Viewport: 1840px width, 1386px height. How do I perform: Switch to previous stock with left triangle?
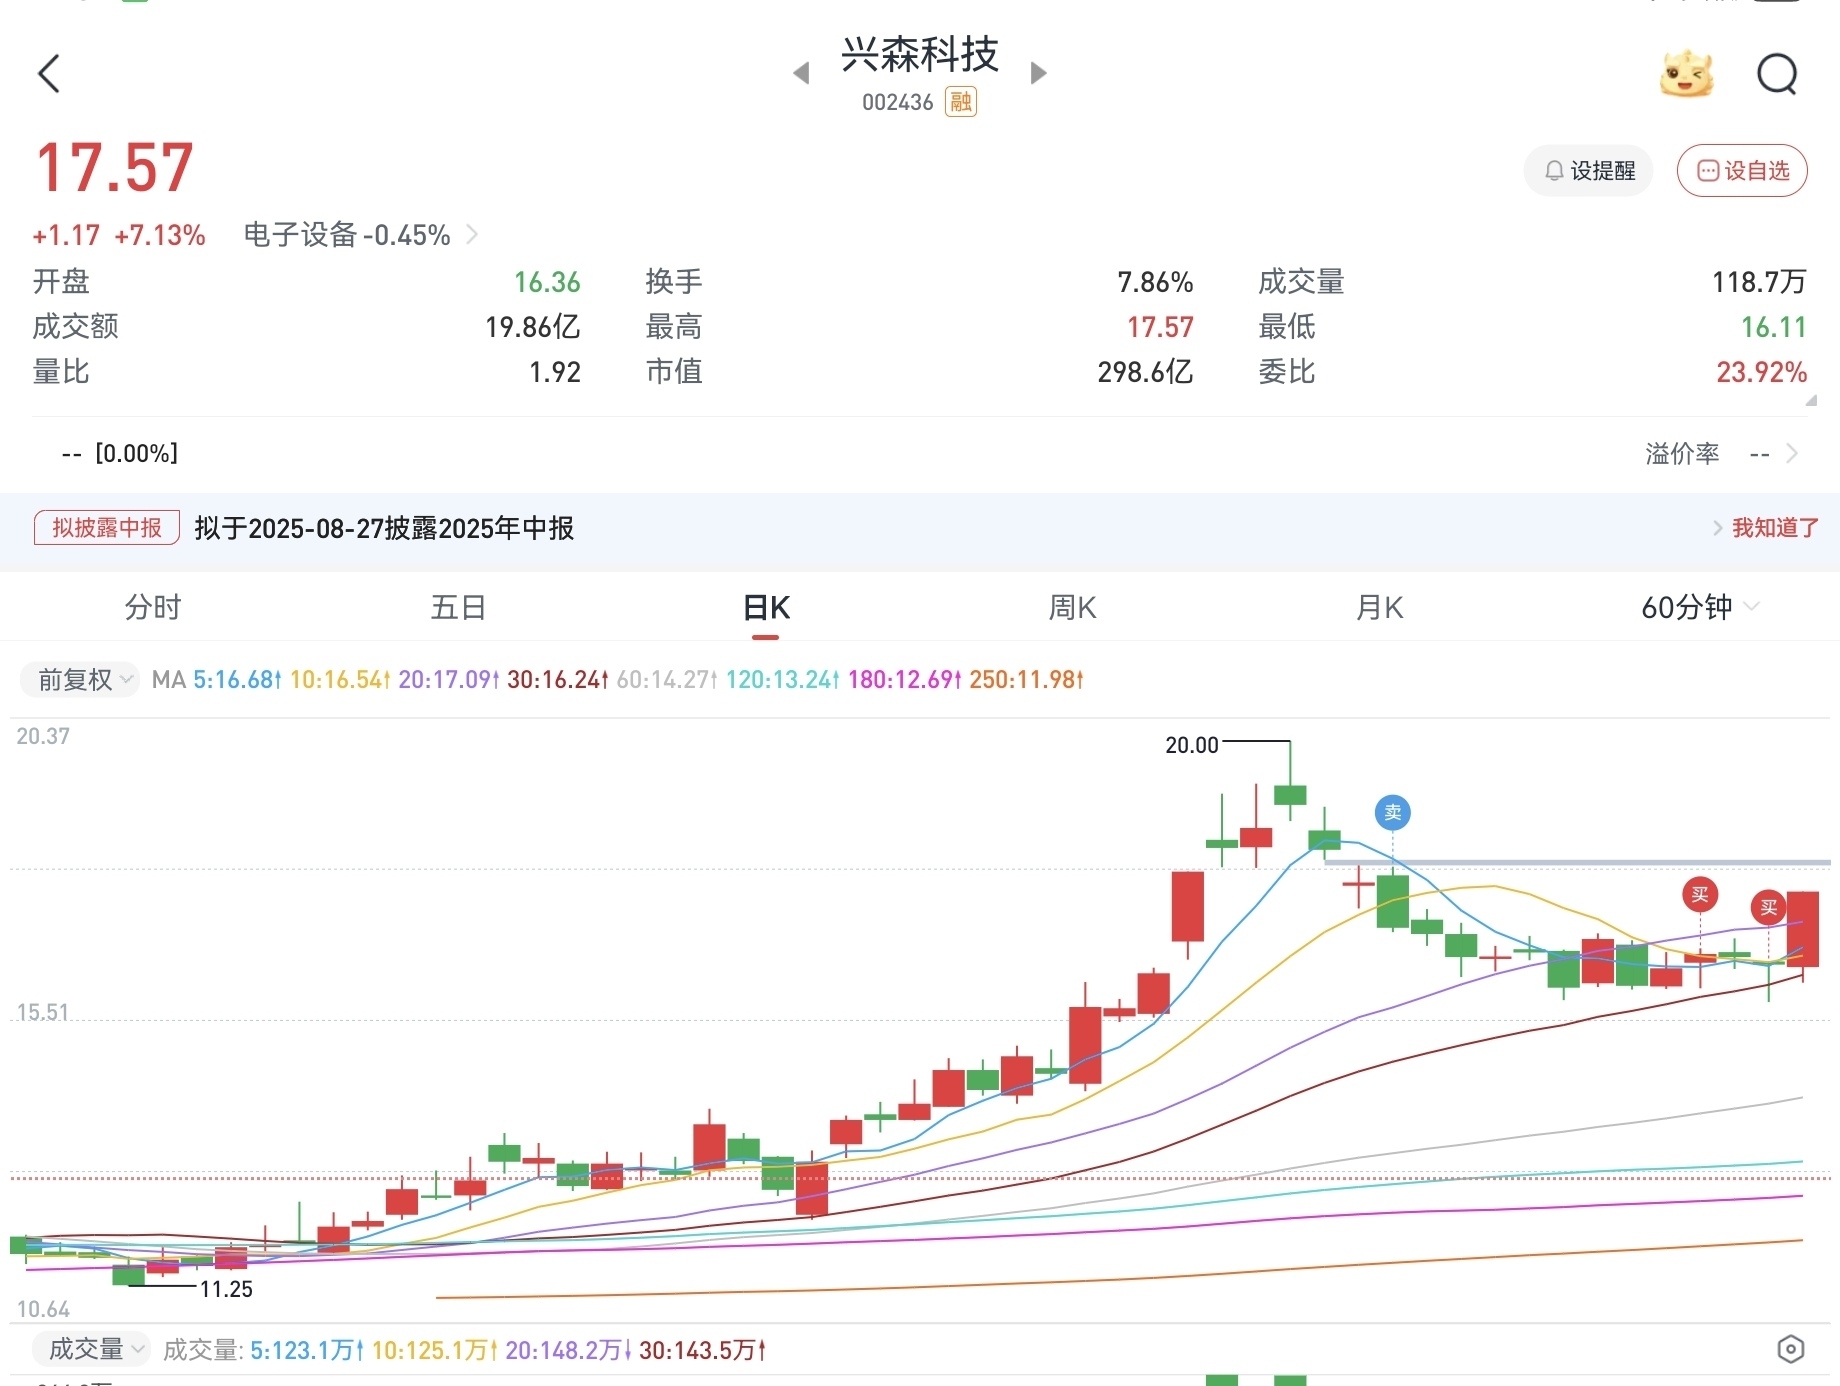801,73
